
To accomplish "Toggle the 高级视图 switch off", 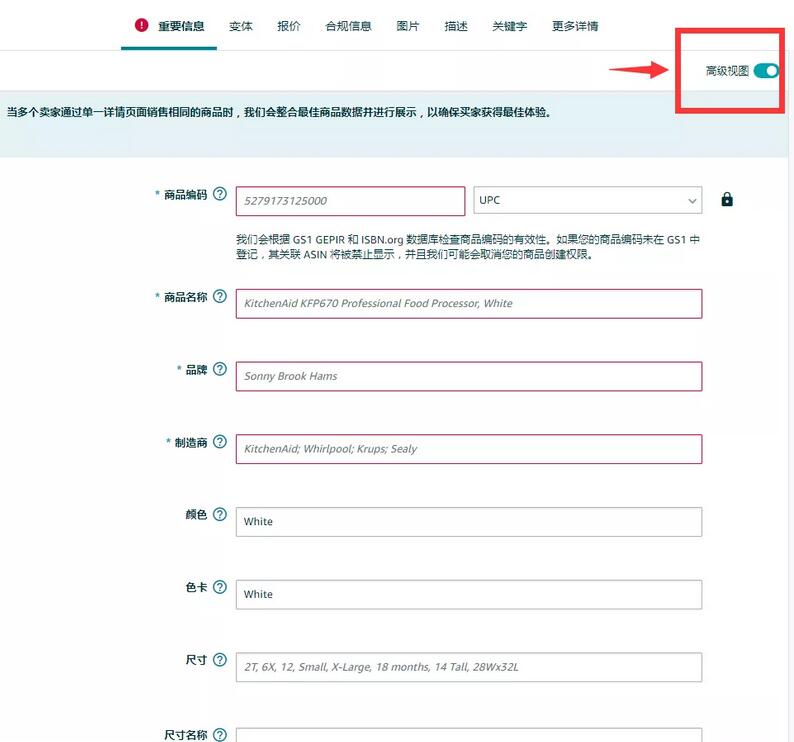I will [x=766, y=71].
